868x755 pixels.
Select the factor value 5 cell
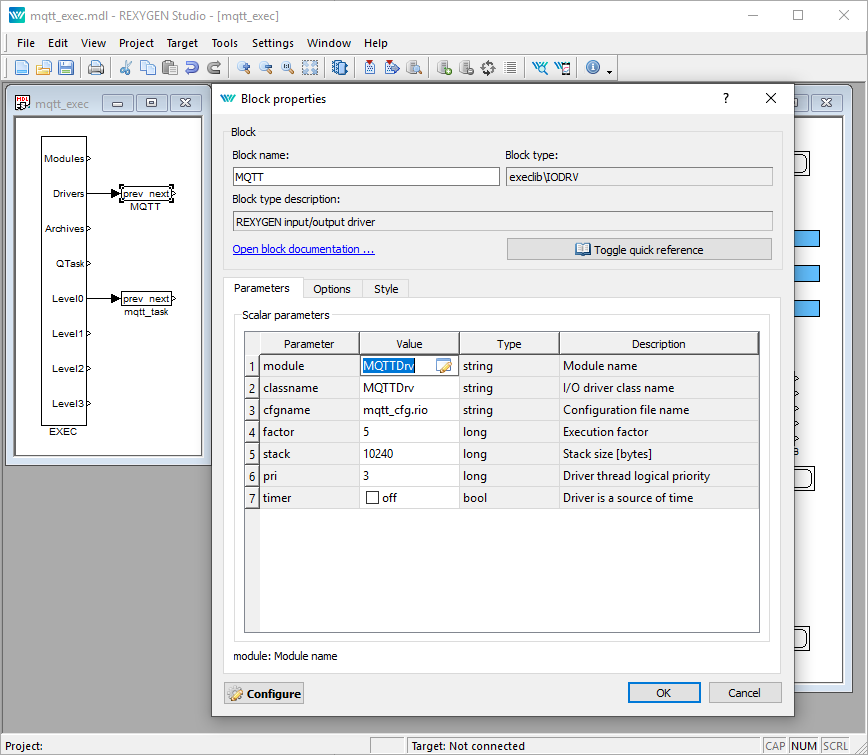pos(409,432)
